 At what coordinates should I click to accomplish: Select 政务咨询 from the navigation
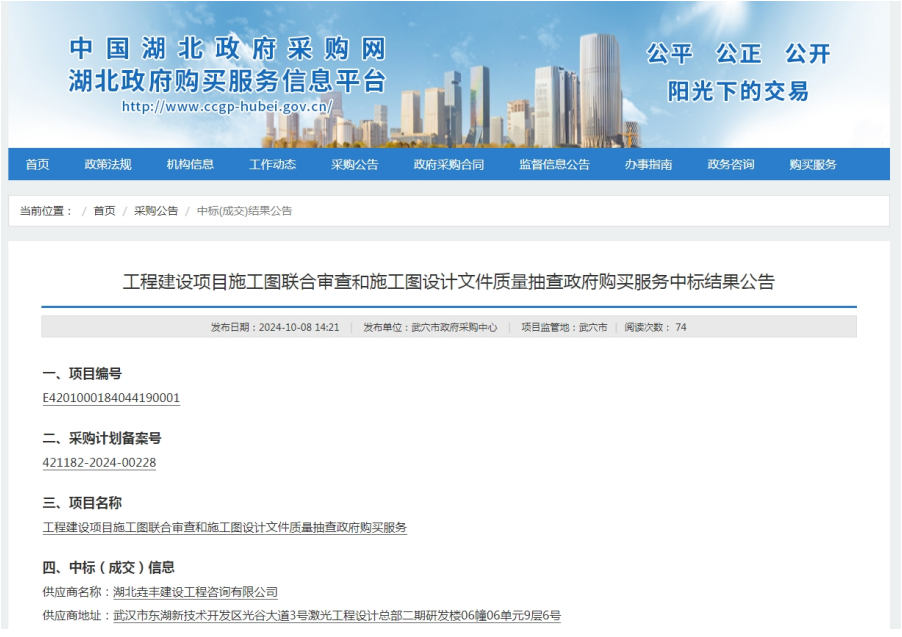(x=730, y=164)
